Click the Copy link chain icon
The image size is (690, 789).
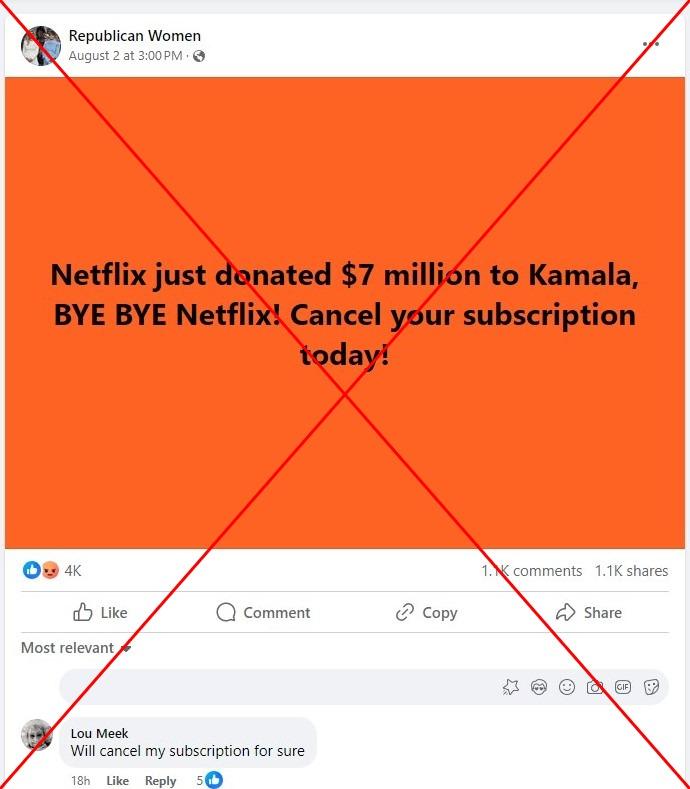405,612
